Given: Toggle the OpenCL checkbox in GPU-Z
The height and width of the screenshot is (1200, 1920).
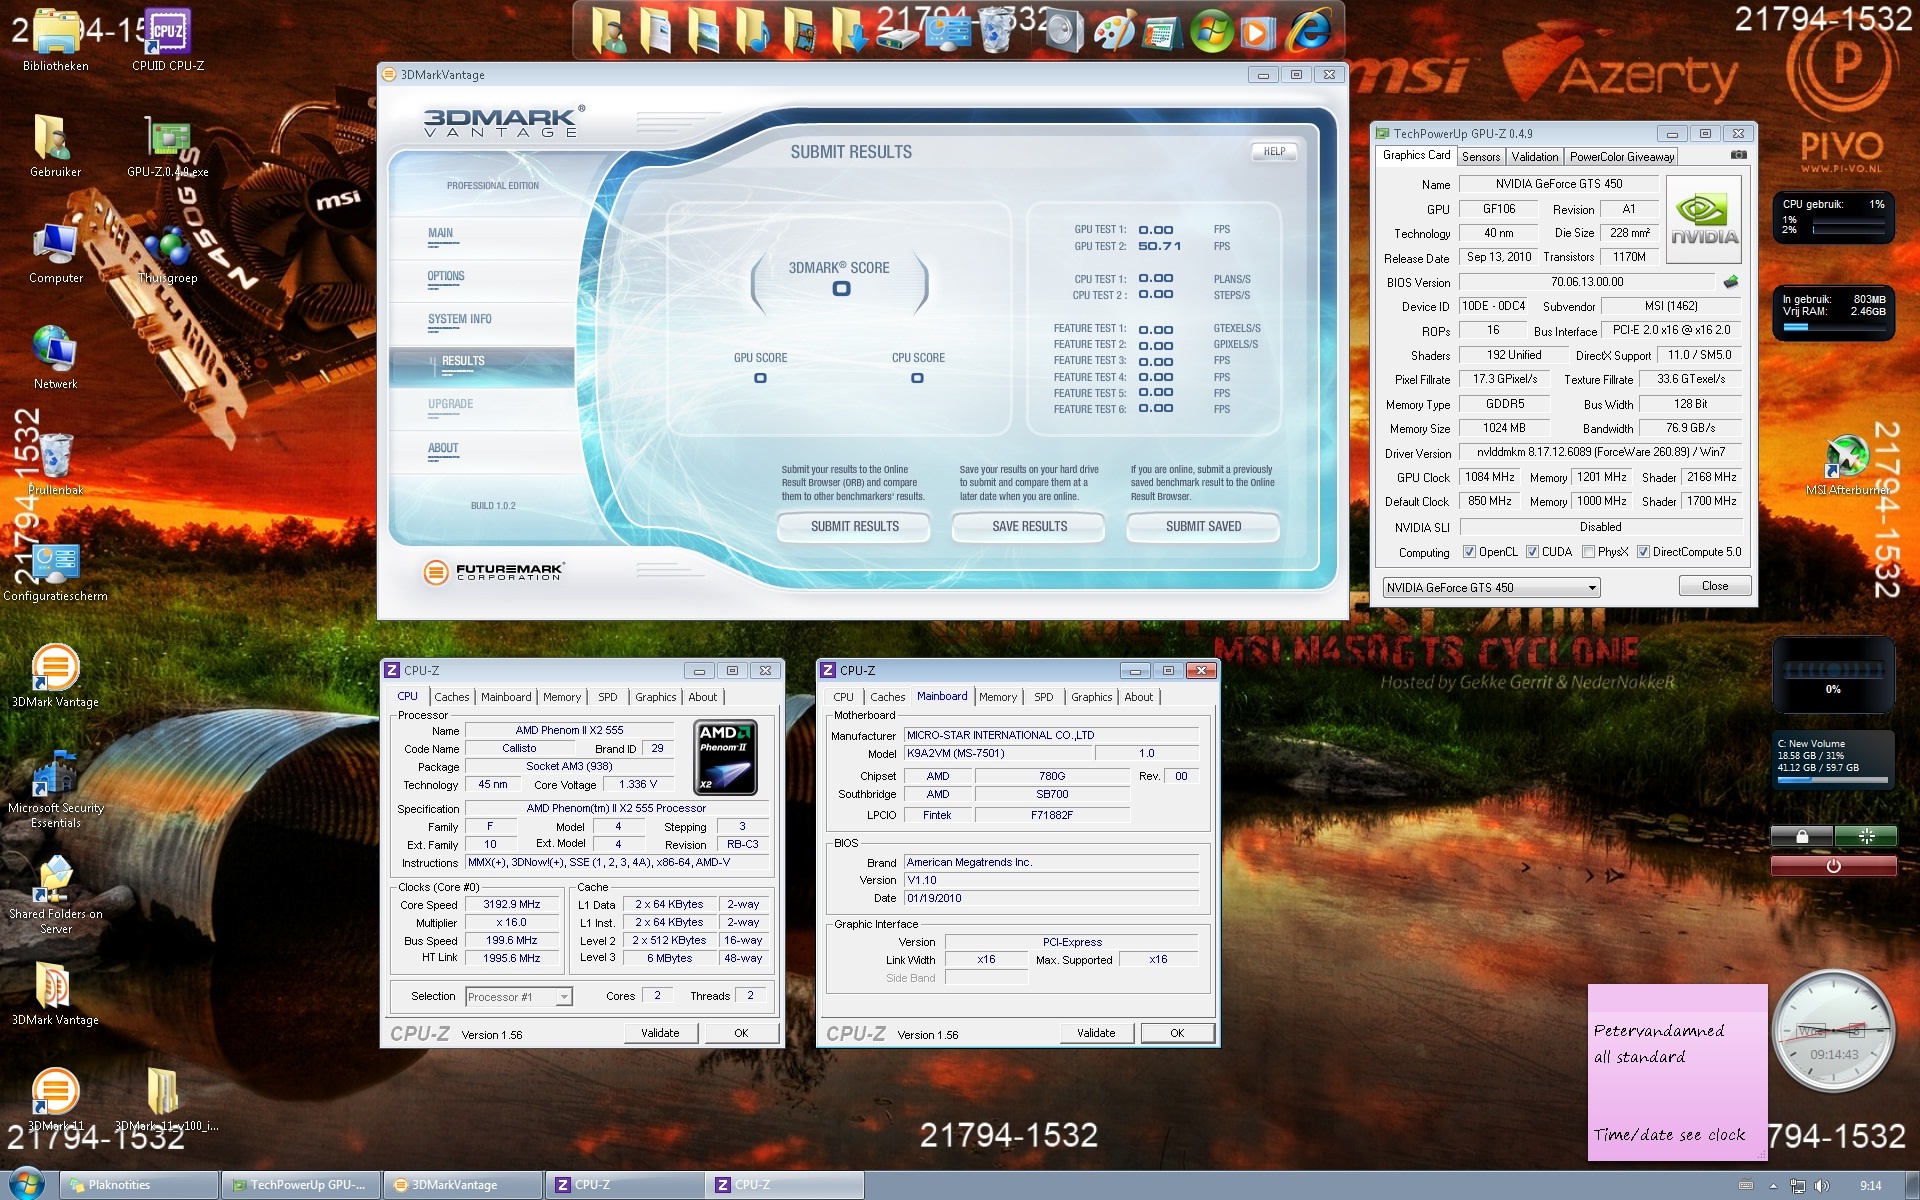Looking at the screenshot, I should [1469, 552].
